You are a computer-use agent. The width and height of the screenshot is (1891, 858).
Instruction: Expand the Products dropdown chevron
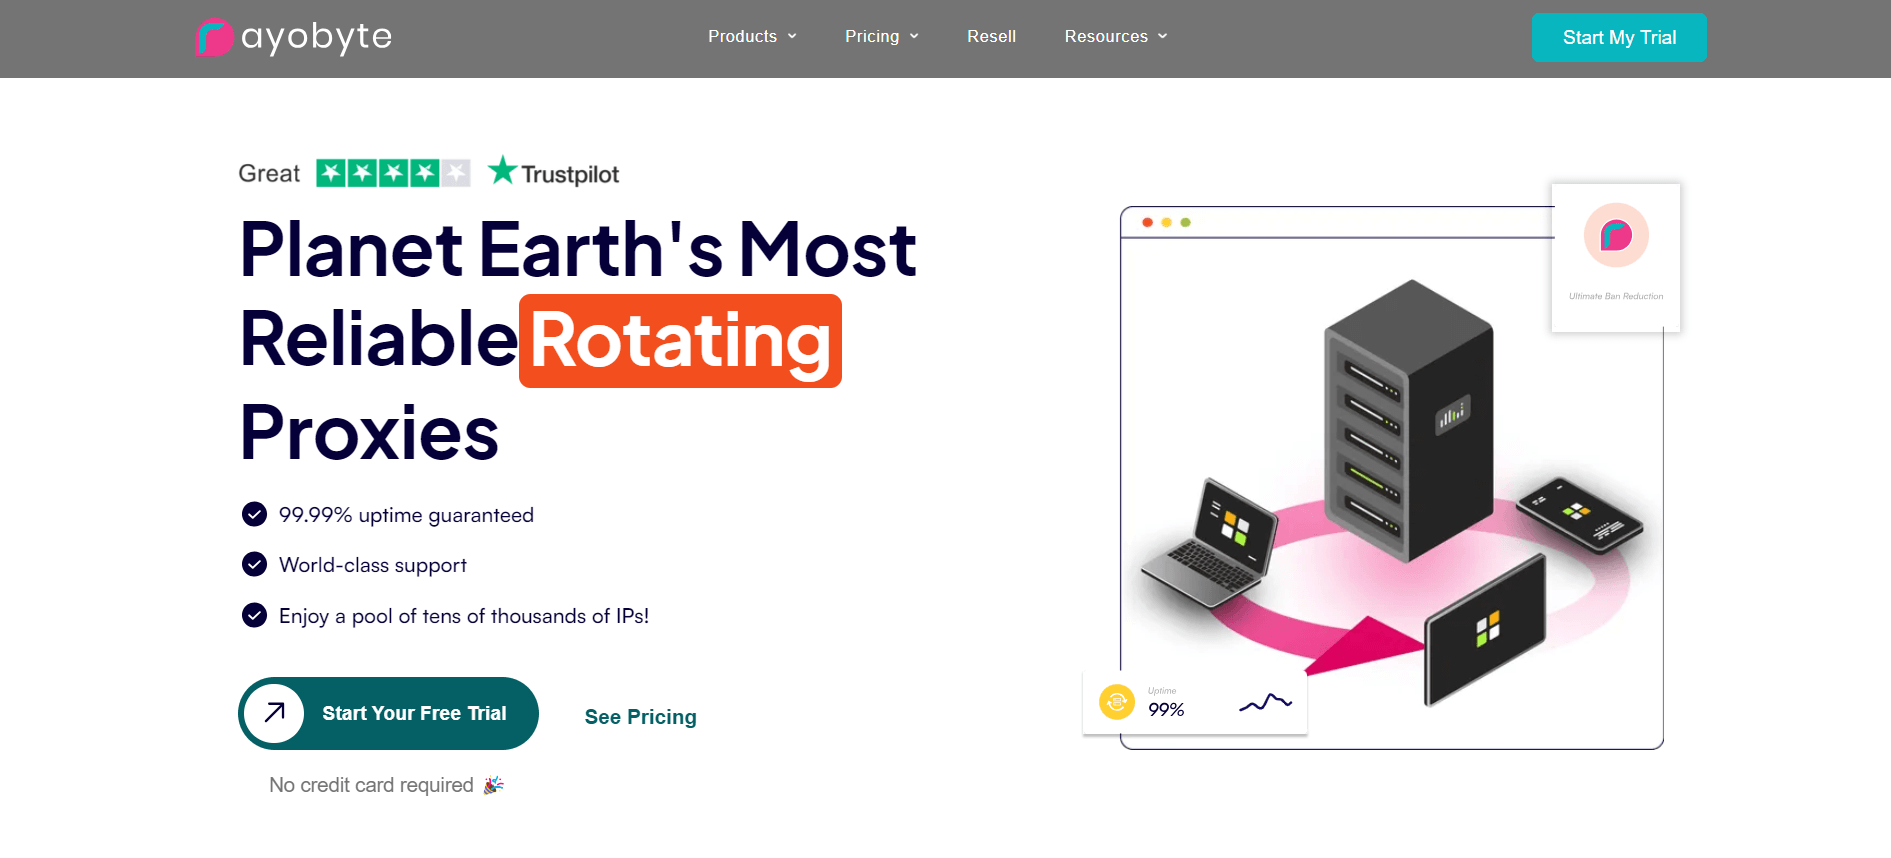(x=792, y=37)
